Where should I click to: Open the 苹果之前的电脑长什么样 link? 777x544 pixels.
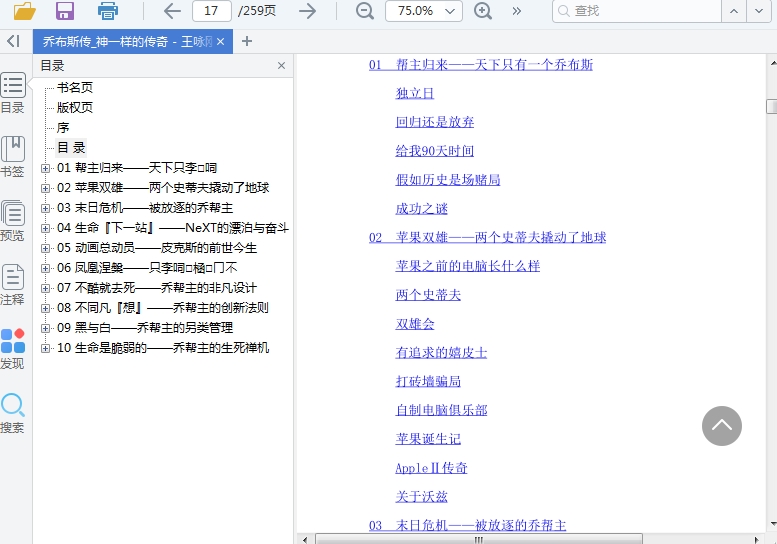click(468, 266)
